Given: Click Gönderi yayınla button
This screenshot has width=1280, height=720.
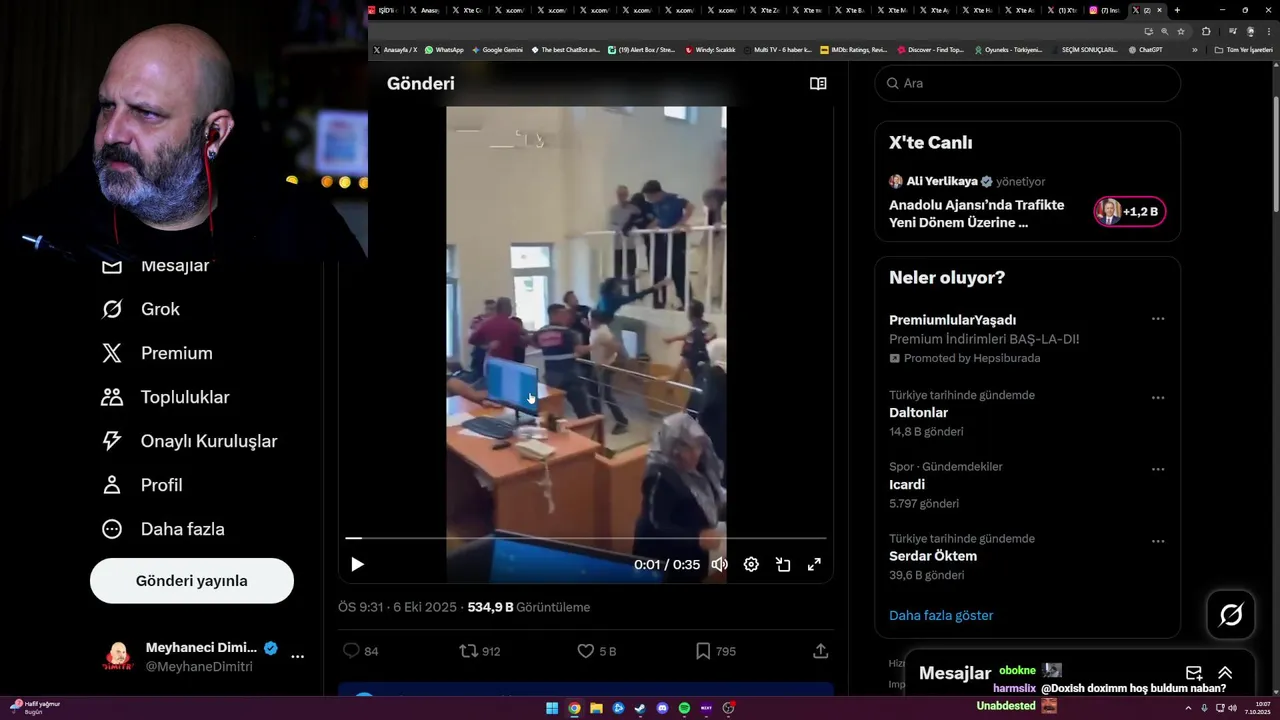Looking at the screenshot, I should 192,581.
